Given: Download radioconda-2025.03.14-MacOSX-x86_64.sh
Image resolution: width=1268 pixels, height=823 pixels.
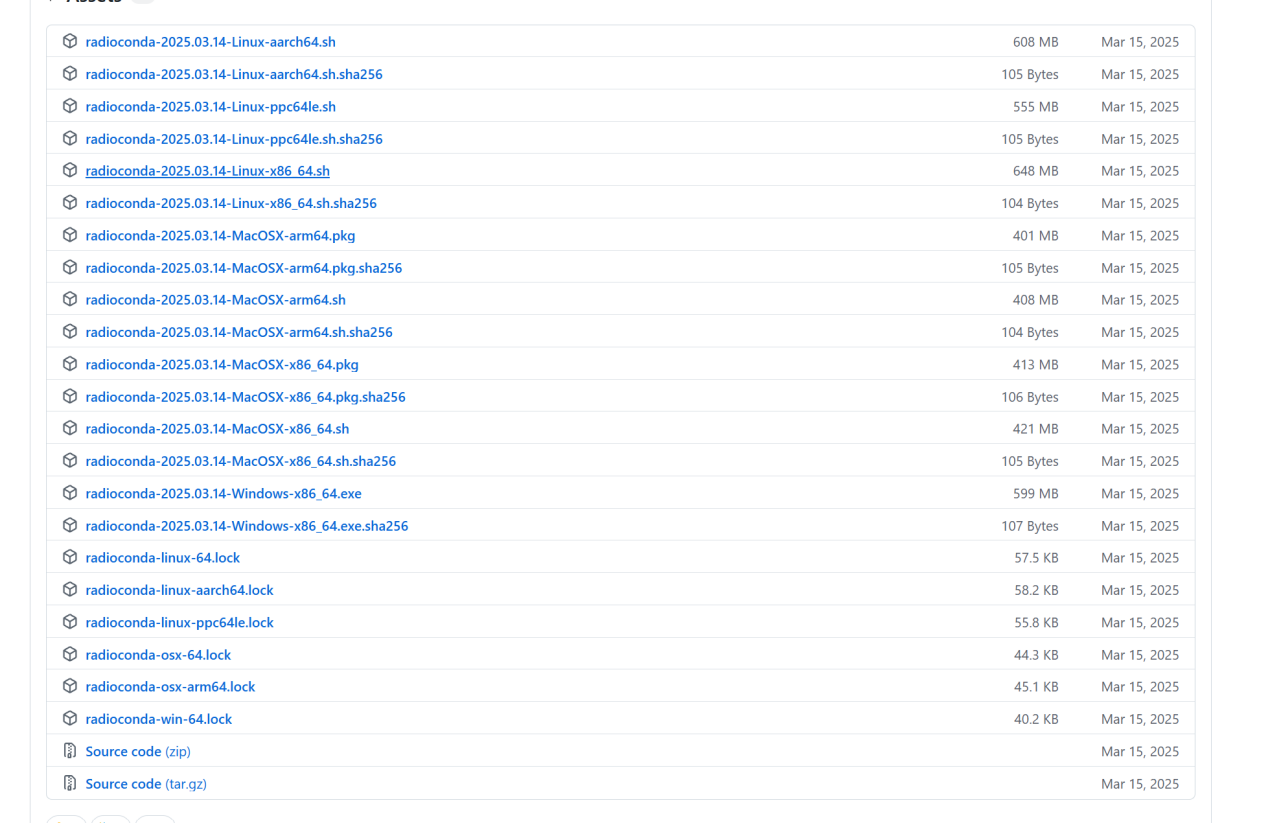Looking at the screenshot, I should (x=217, y=429).
